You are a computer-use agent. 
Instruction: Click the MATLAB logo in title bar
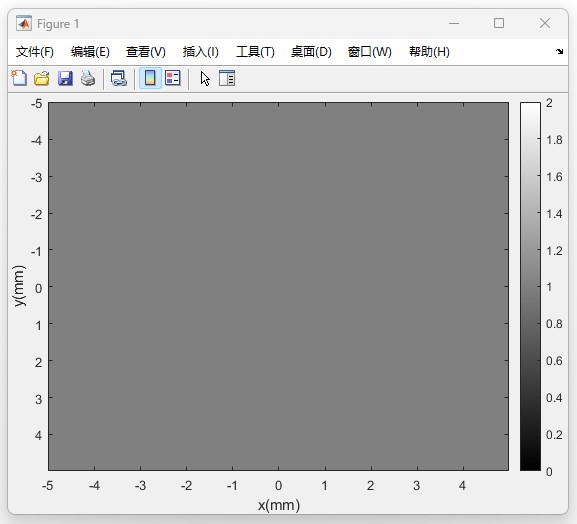pyautogui.click(x=24, y=24)
